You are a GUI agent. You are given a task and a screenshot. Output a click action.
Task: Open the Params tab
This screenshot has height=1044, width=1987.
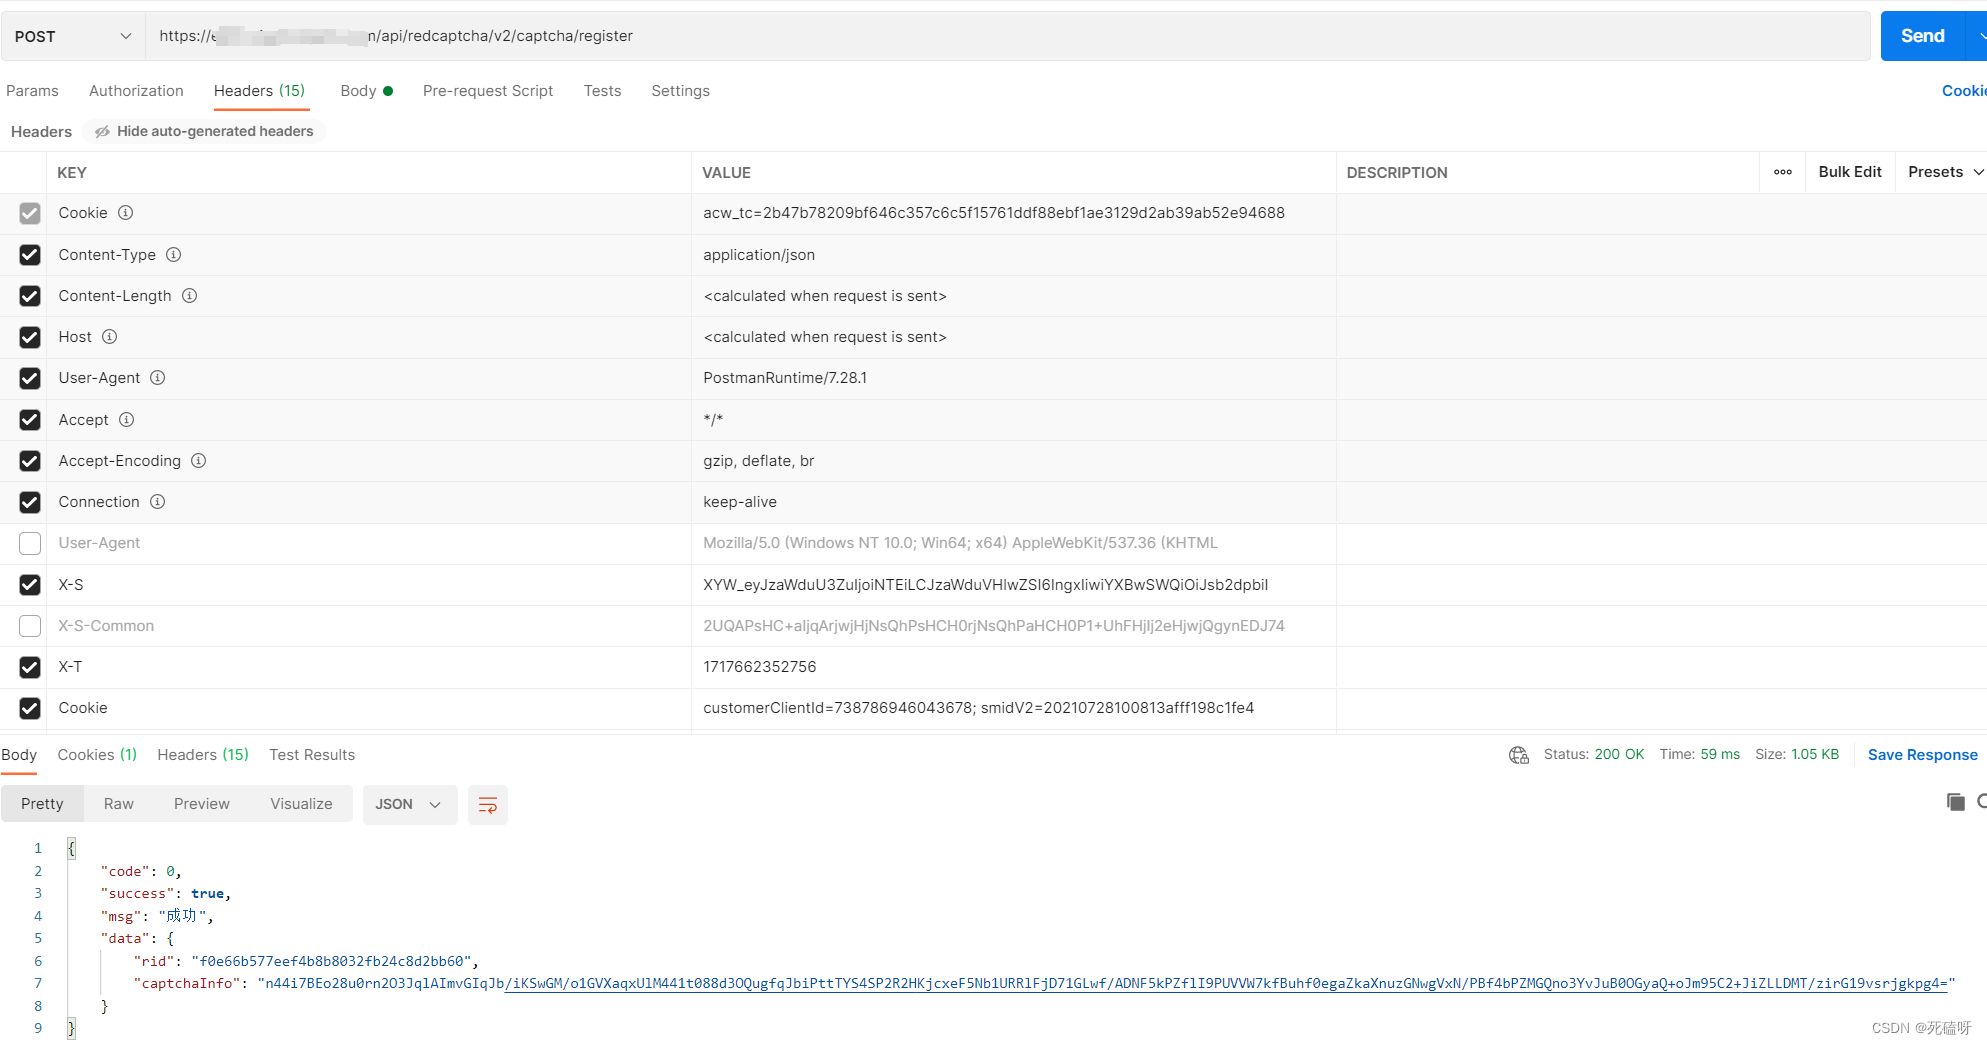click(32, 91)
